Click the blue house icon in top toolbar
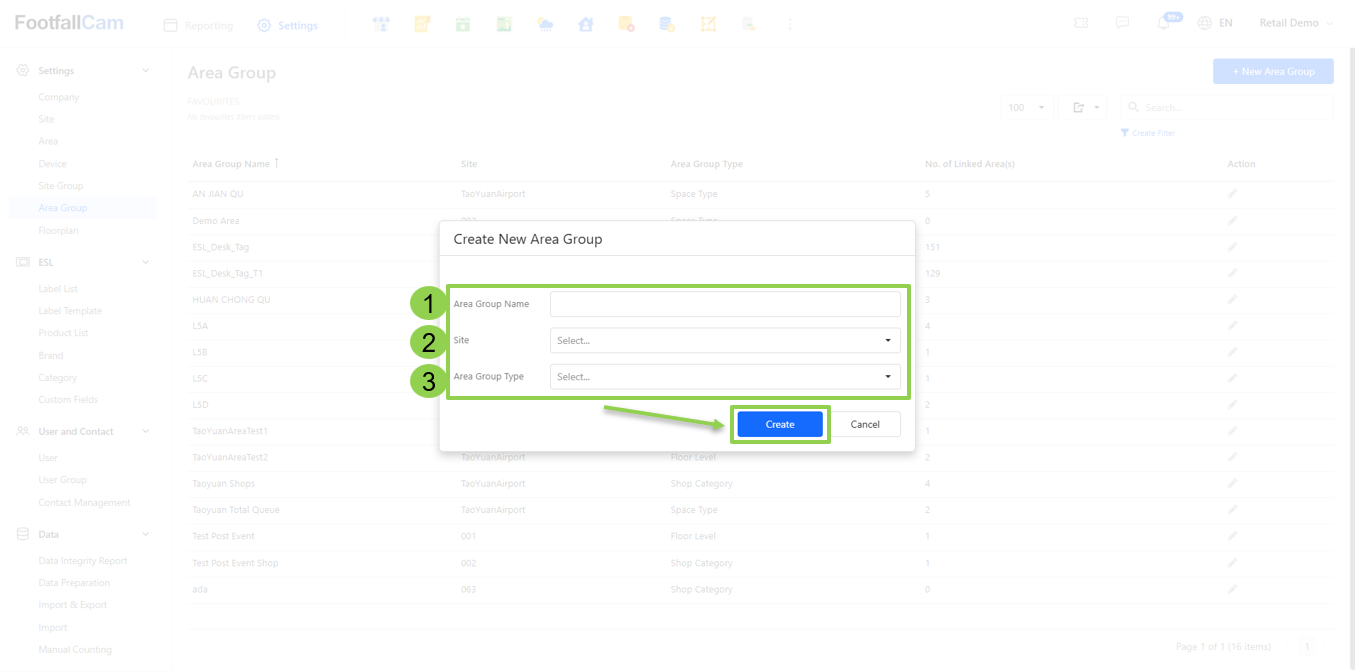This screenshot has height=672, width=1355. click(x=586, y=24)
